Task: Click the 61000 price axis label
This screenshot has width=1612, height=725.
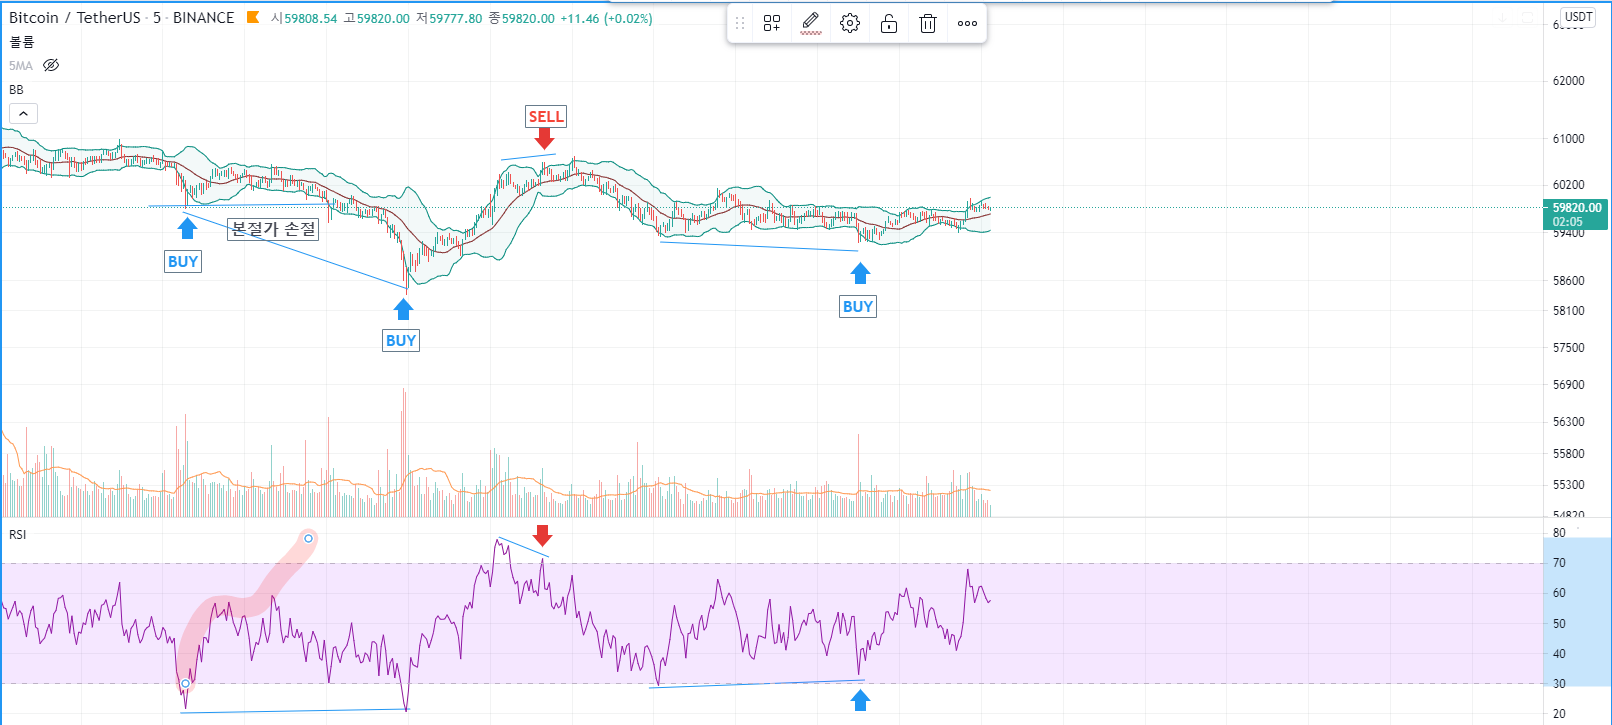Action: click(x=1568, y=139)
